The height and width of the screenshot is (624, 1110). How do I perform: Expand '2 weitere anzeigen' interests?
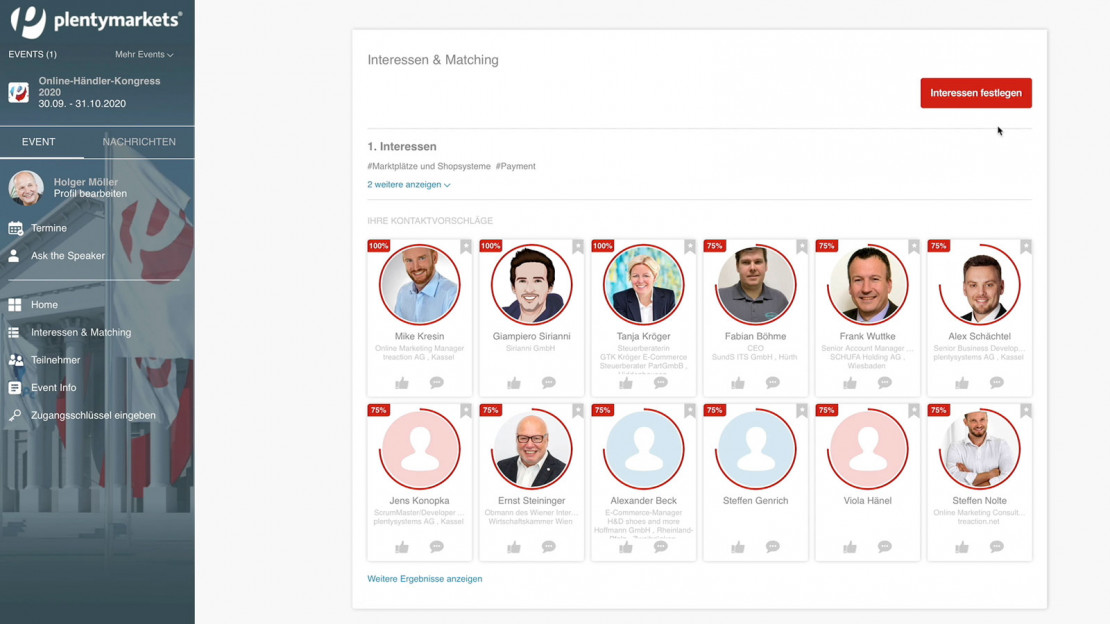408,184
